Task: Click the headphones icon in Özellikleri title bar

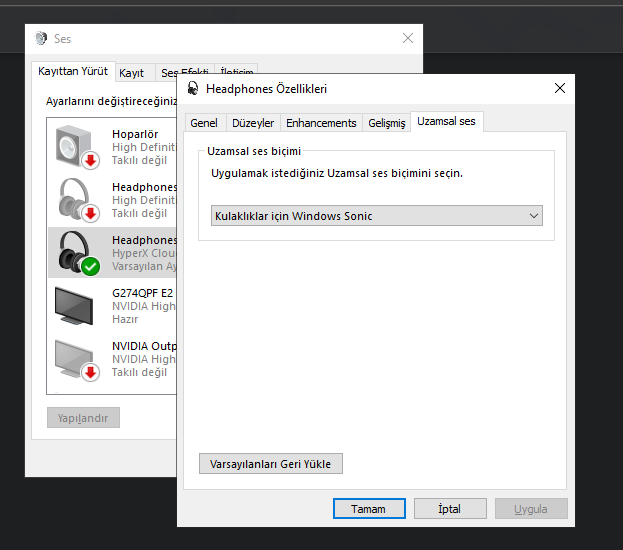Action: click(193, 88)
